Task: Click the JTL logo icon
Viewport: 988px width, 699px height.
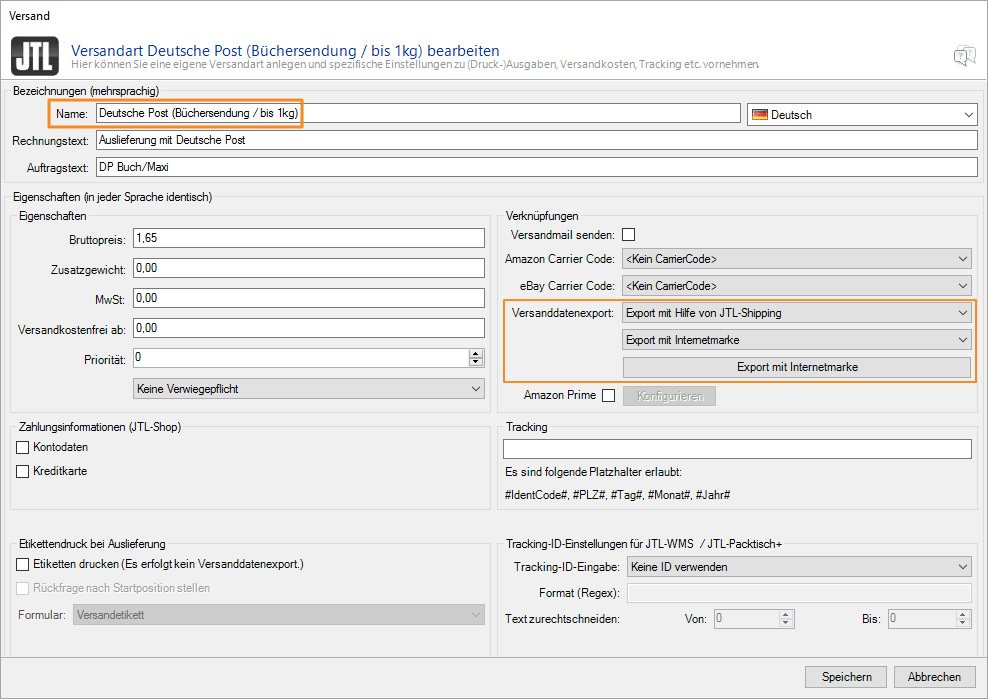Action: pyautogui.click(x=35, y=56)
